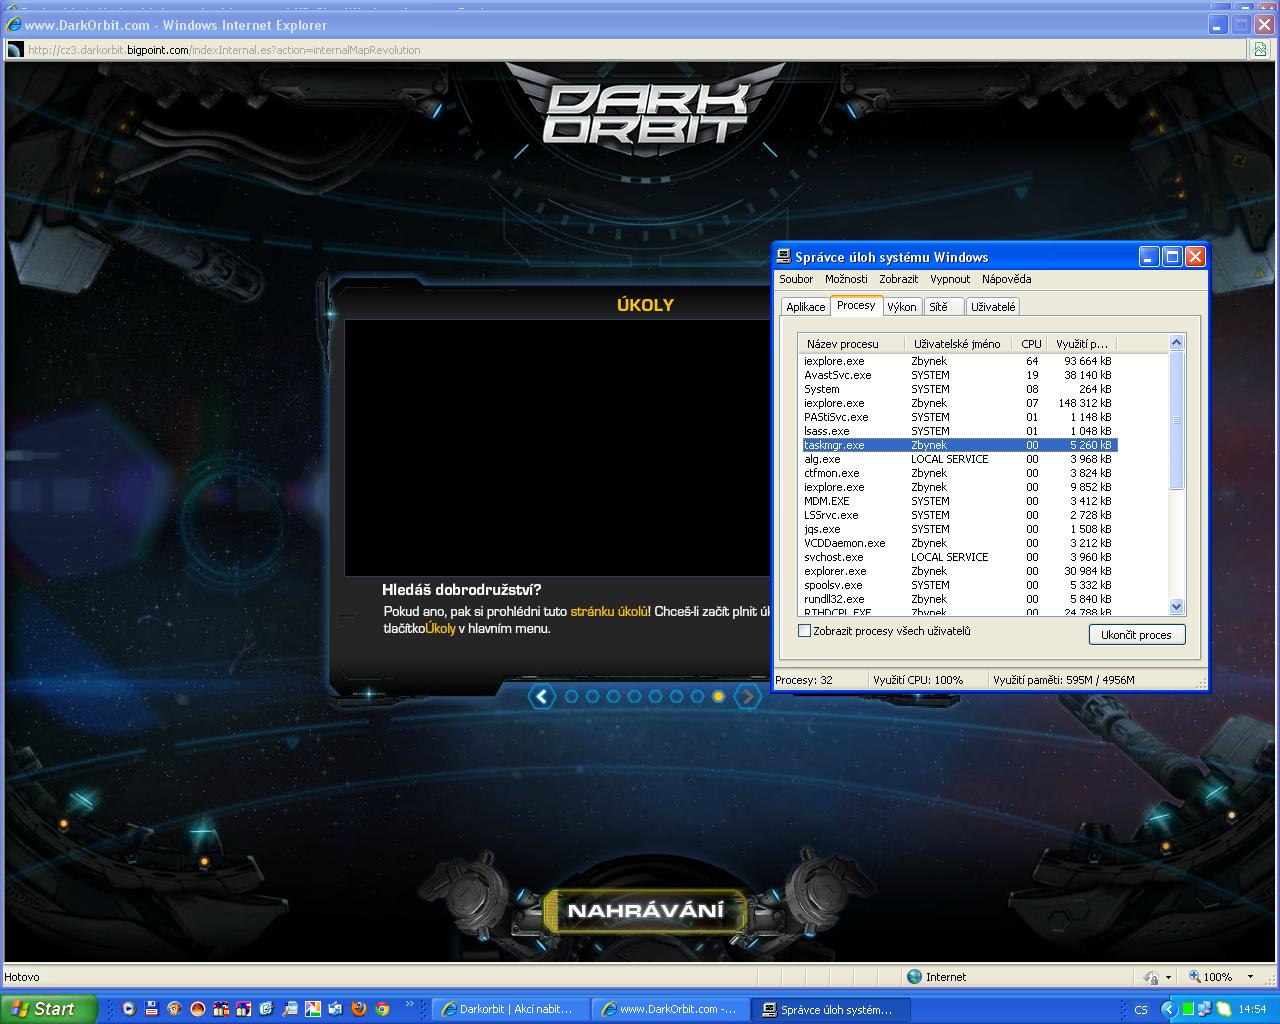Switch to the Uživatelé tab
This screenshot has width=1280, height=1024.
coord(993,307)
